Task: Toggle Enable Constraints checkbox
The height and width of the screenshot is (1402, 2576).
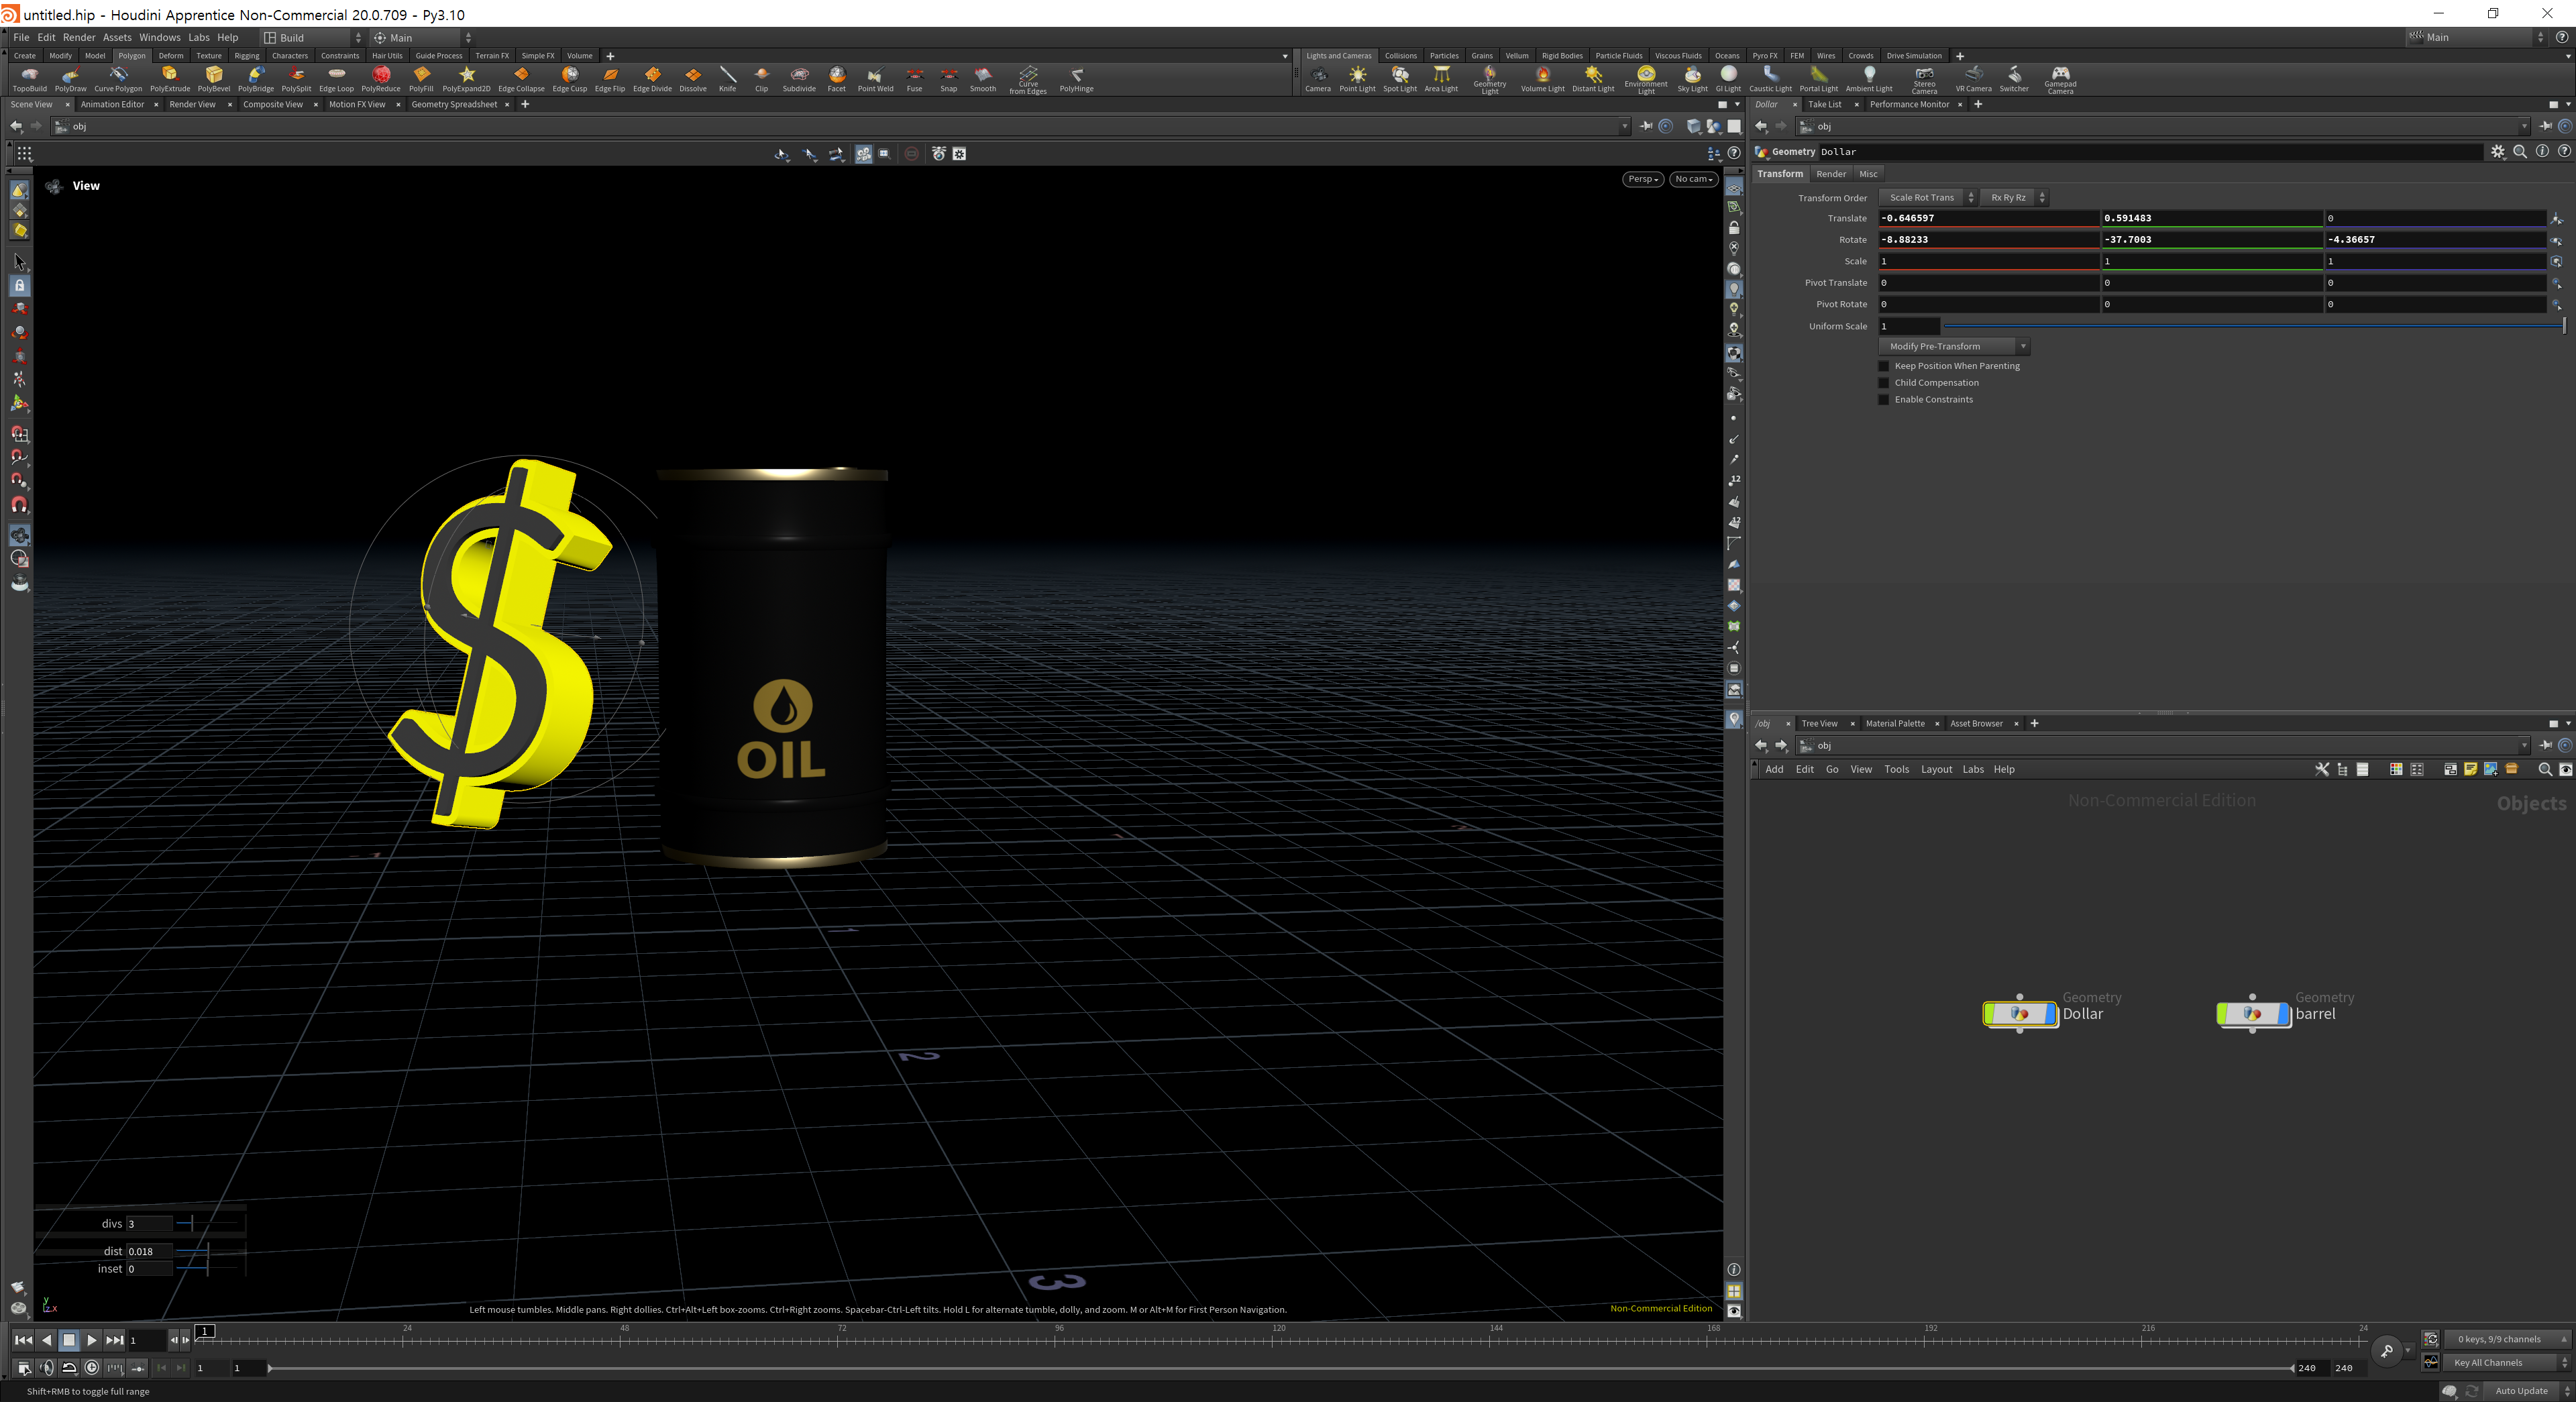Action: [1884, 400]
